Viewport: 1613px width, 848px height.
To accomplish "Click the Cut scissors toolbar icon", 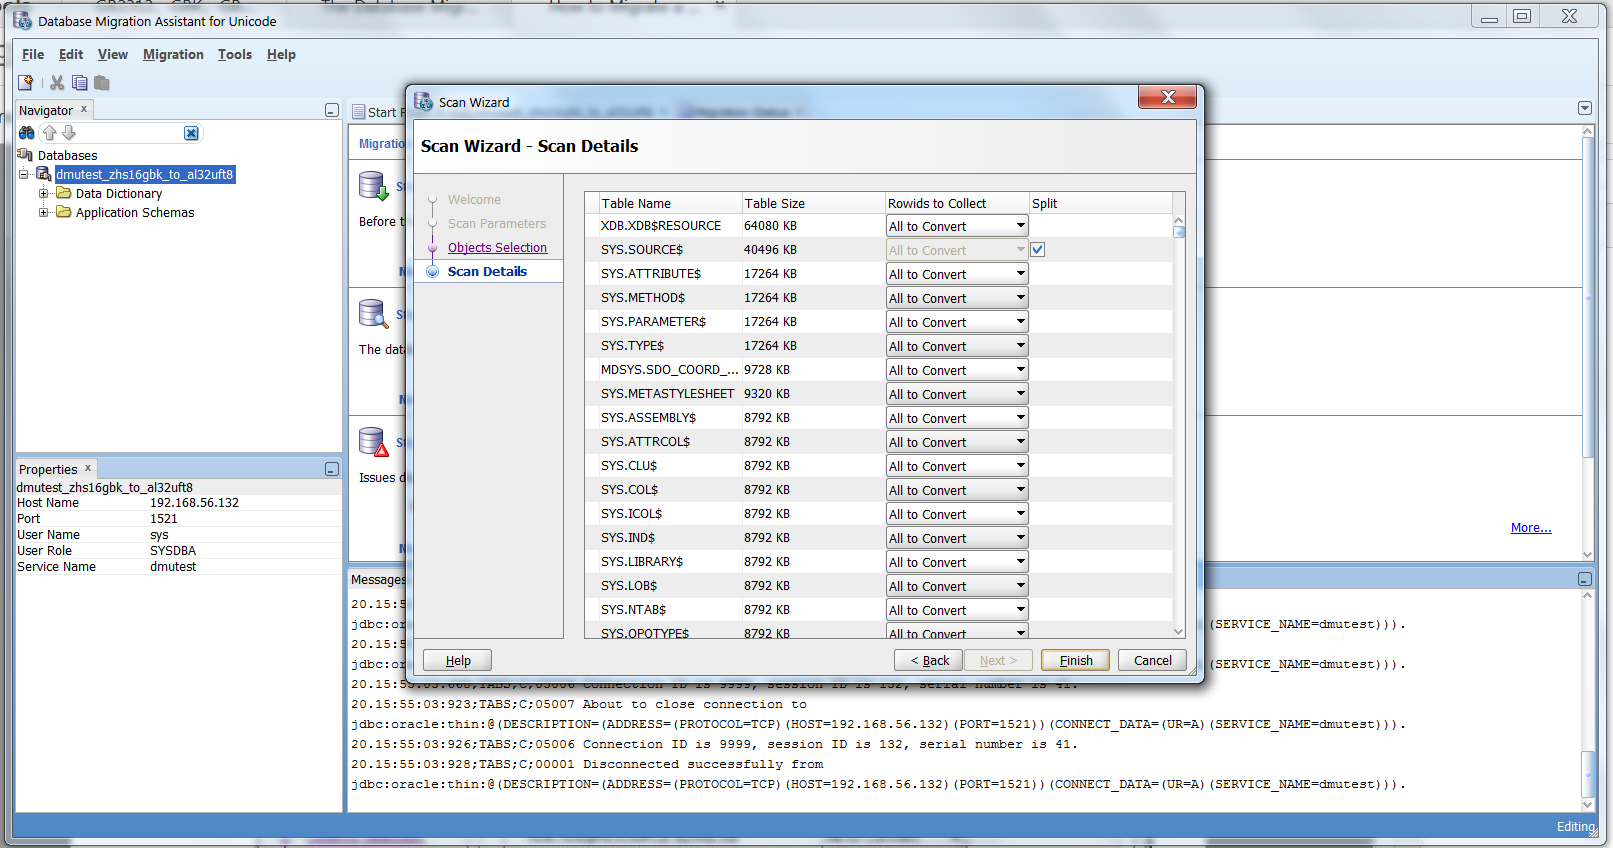I will pos(57,83).
